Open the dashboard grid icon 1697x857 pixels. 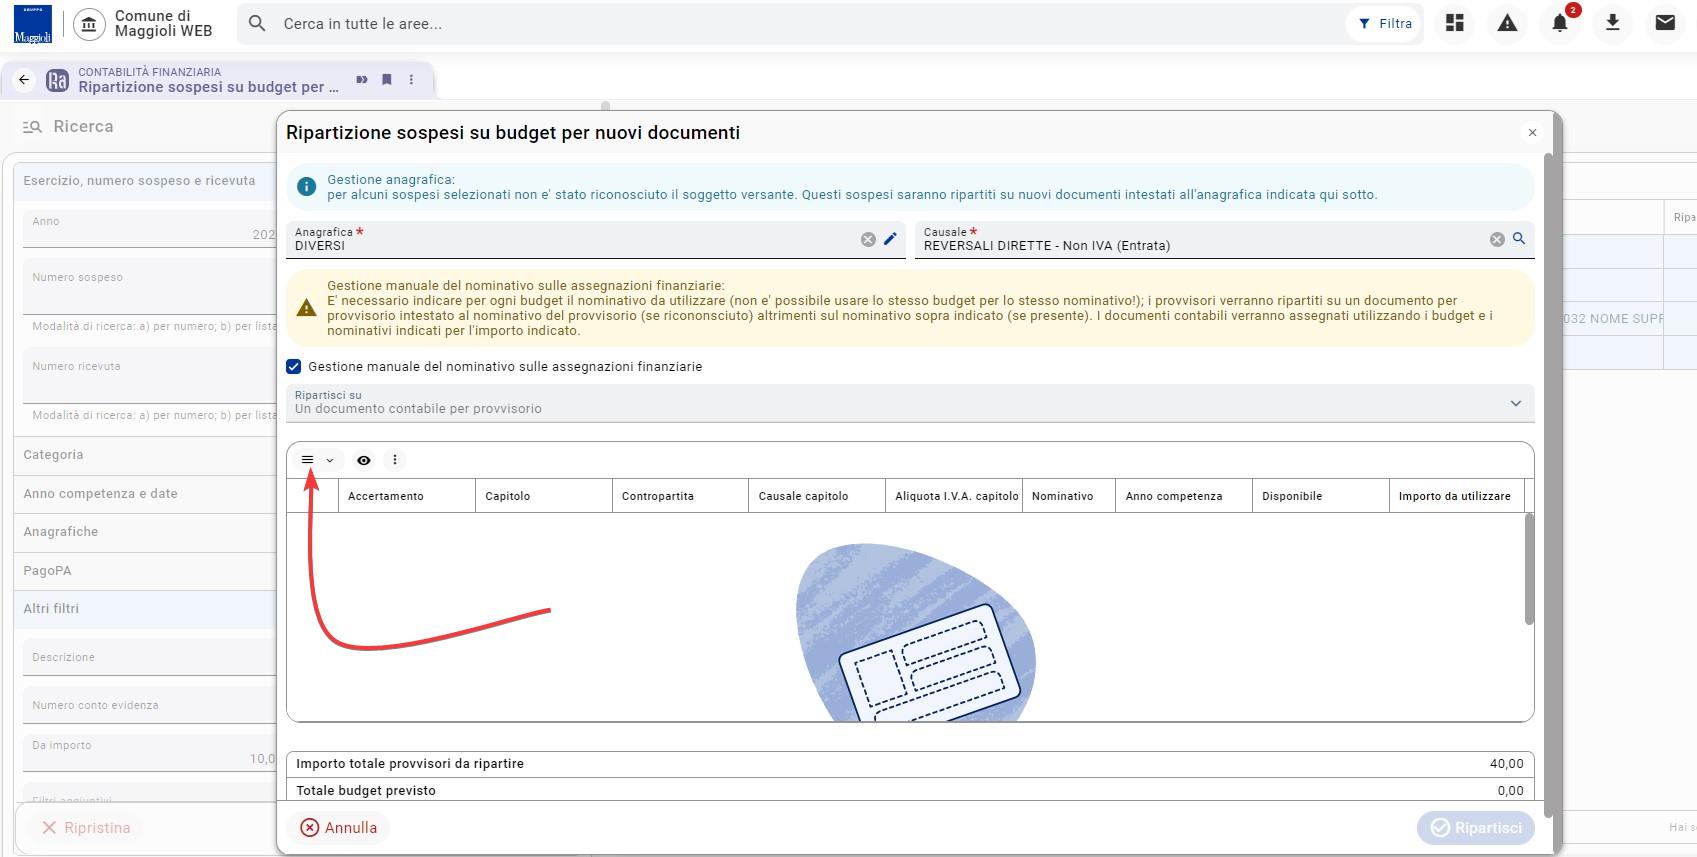1455,23
